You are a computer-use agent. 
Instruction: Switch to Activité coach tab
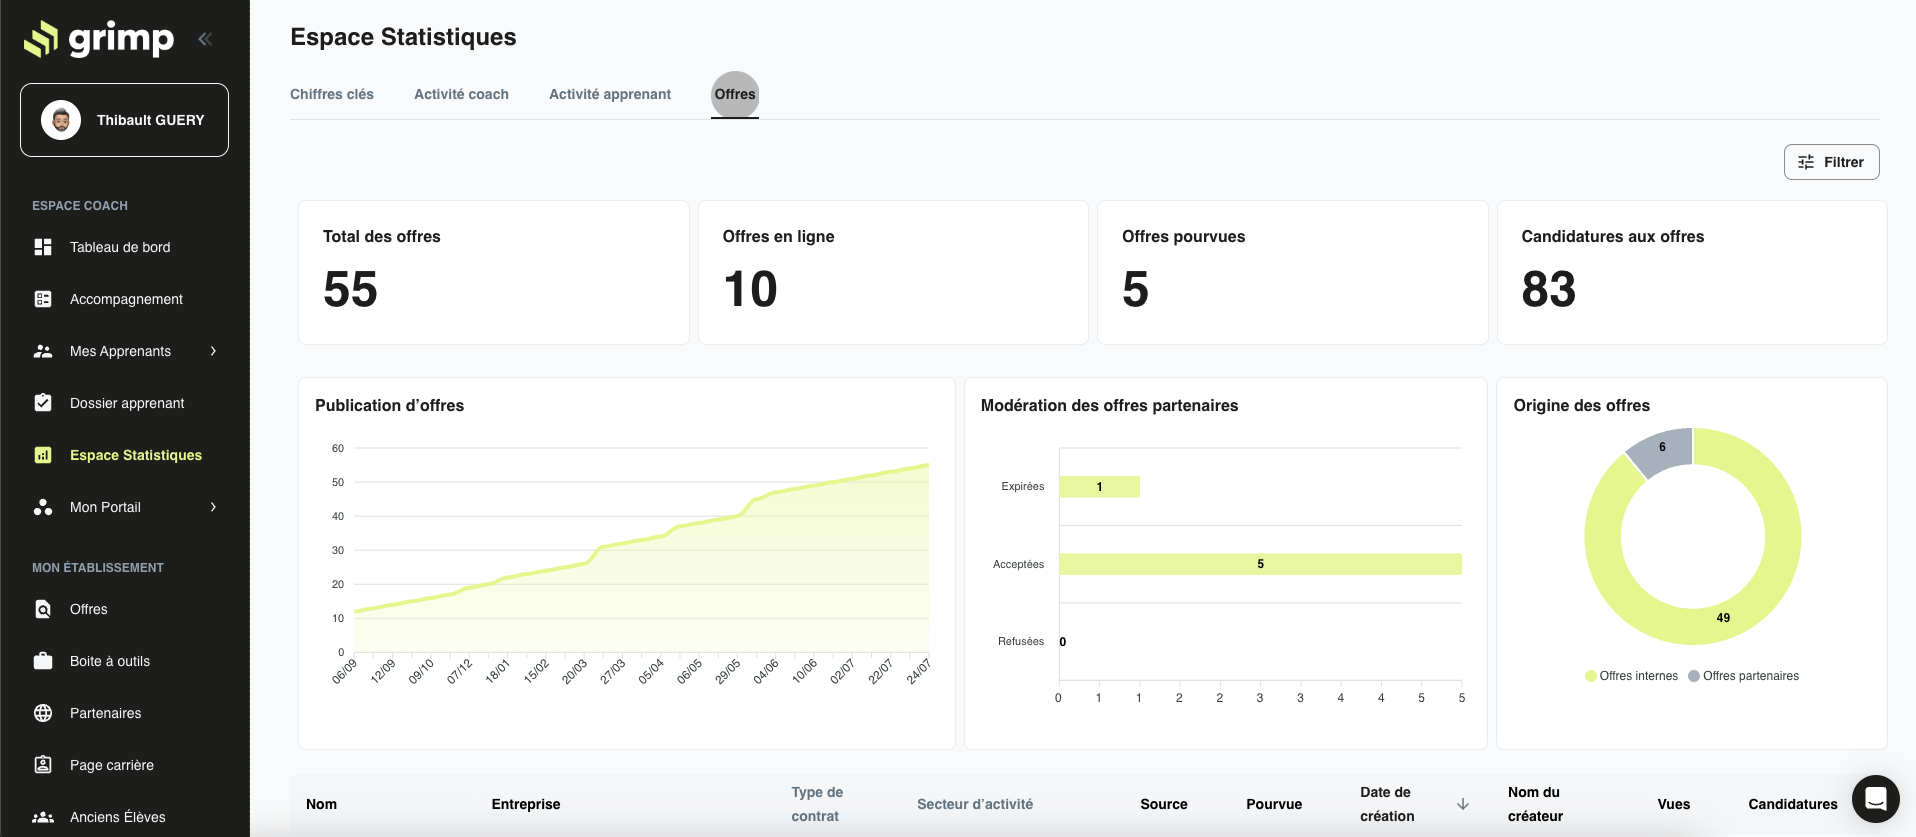click(461, 94)
